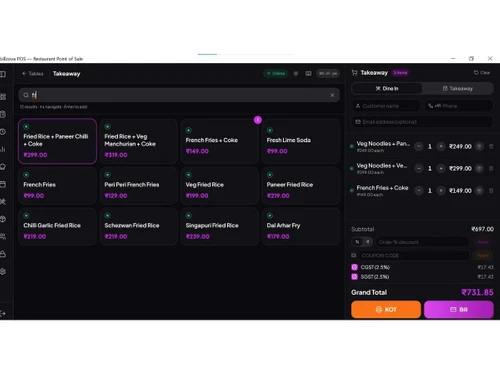Screen dimensions: 500x375
Task: Add Veg Fried Rice to order
Action: click(219, 186)
